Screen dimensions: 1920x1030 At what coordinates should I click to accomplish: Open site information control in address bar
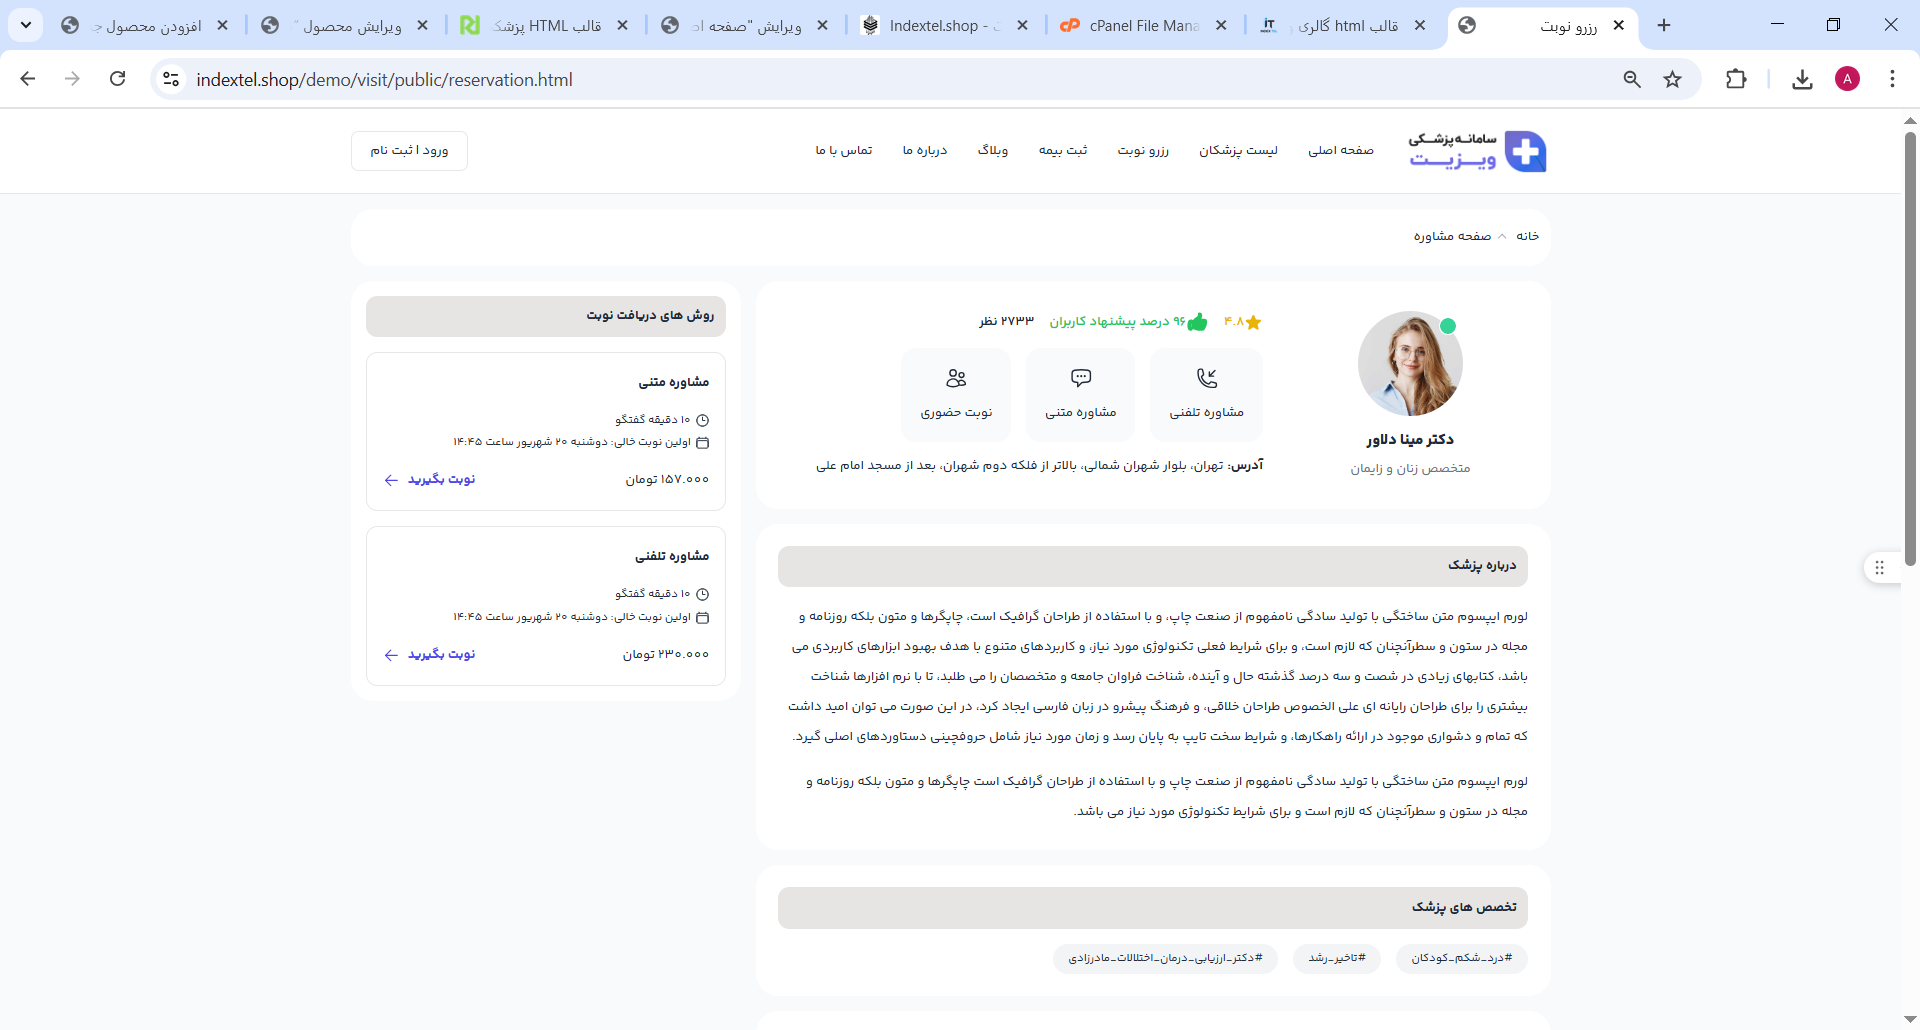171,80
